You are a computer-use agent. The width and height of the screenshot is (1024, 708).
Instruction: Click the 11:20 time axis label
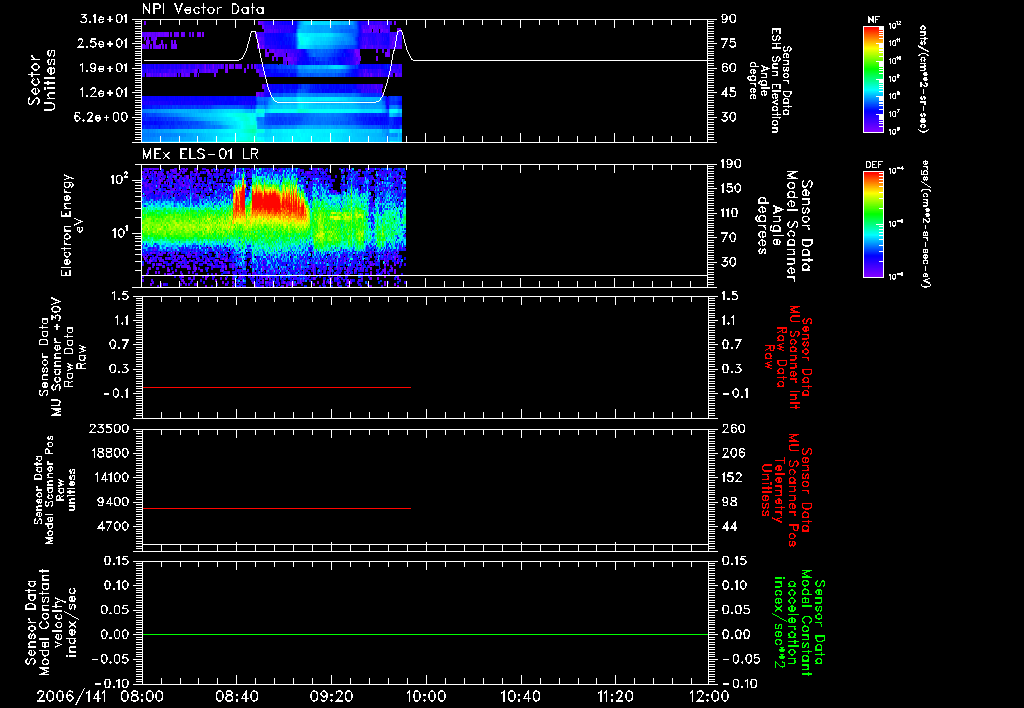click(615, 696)
